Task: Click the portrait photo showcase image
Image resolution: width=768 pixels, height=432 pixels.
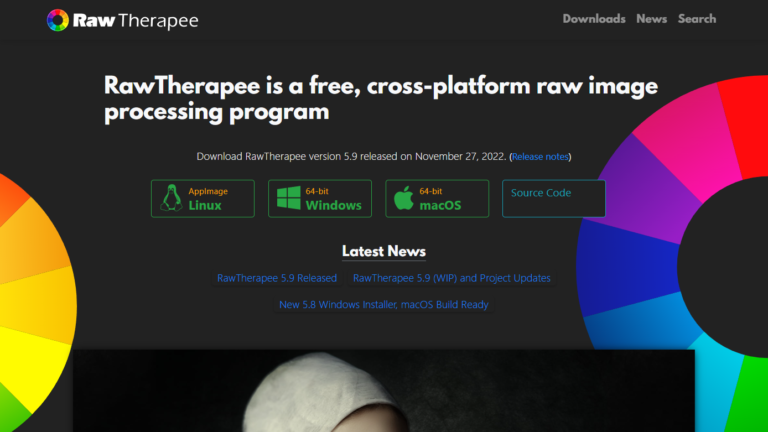Action: coord(384,390)
